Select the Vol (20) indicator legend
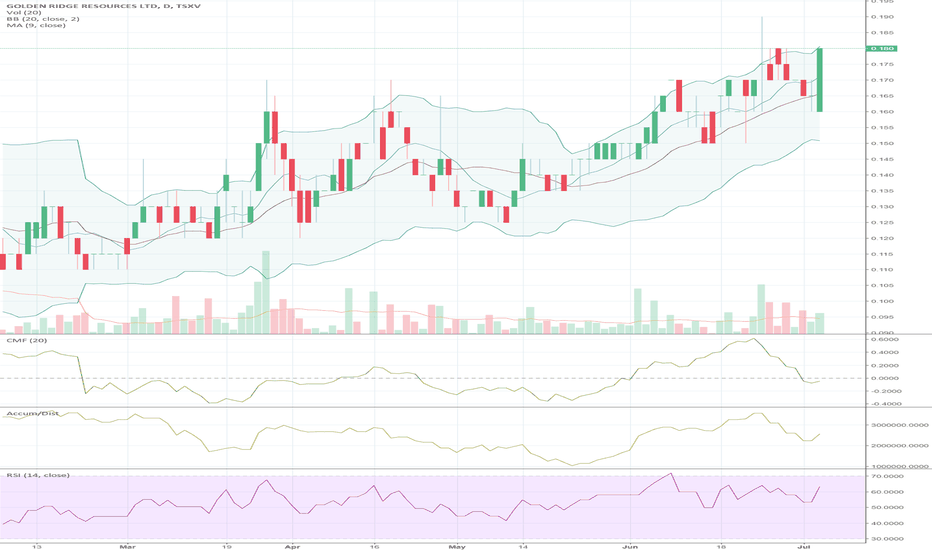The width and height of the screenshot is (932, 550). pos(24,12)
